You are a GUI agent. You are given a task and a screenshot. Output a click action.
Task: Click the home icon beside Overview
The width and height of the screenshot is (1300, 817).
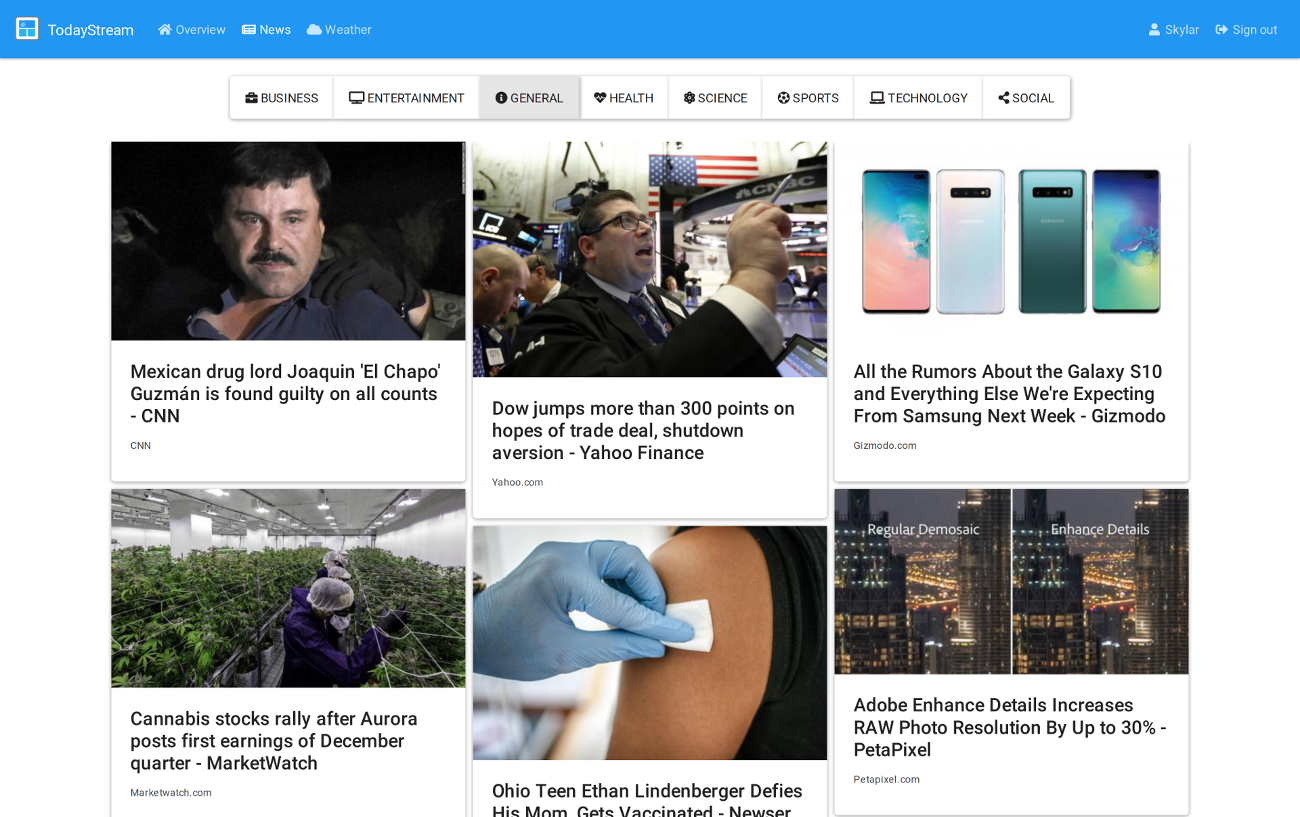coord(165,30)
